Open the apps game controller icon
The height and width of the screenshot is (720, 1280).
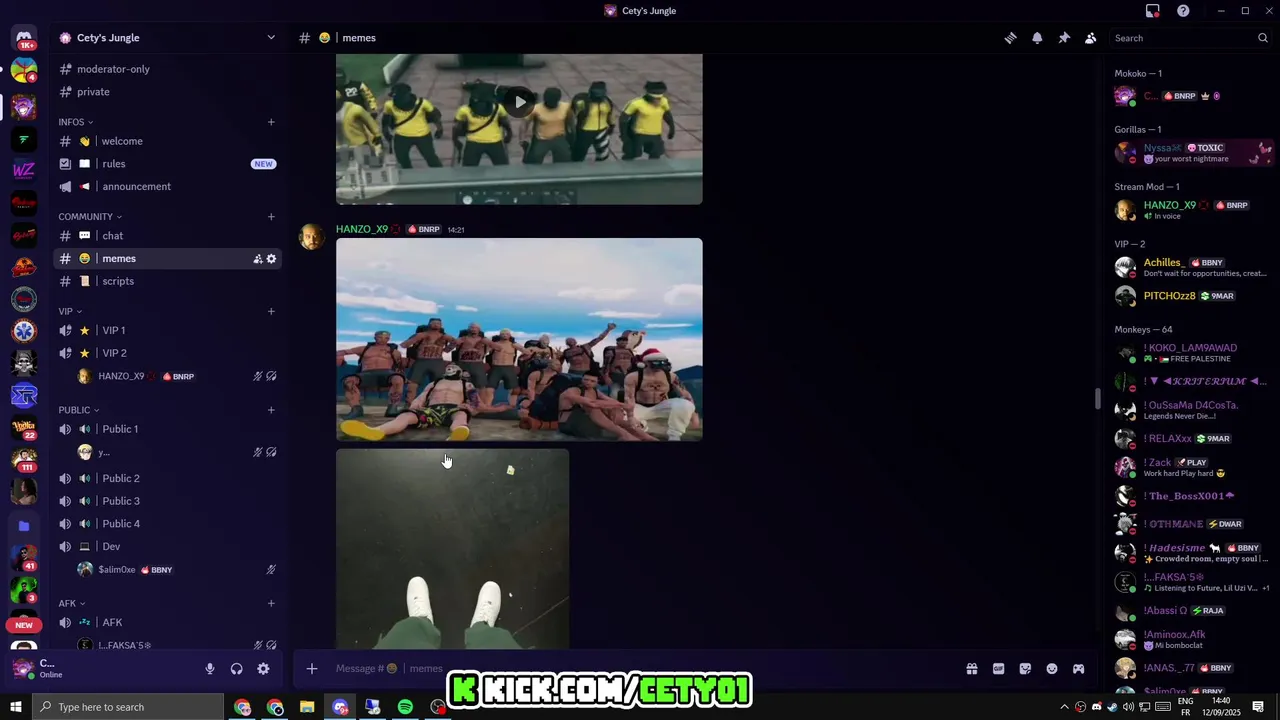point(1078,668)
